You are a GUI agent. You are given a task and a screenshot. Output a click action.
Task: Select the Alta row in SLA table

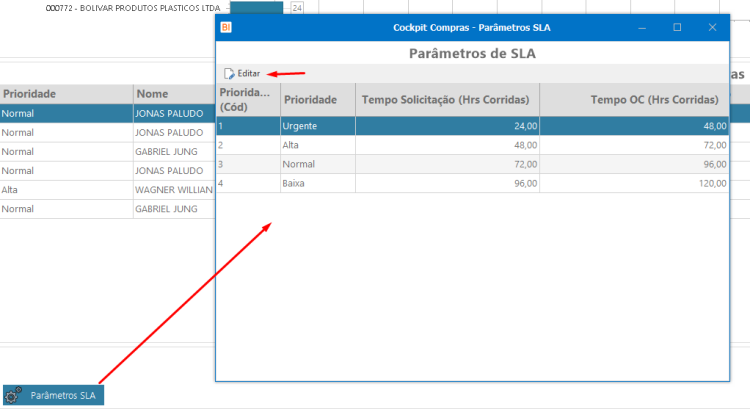[473, 145]
